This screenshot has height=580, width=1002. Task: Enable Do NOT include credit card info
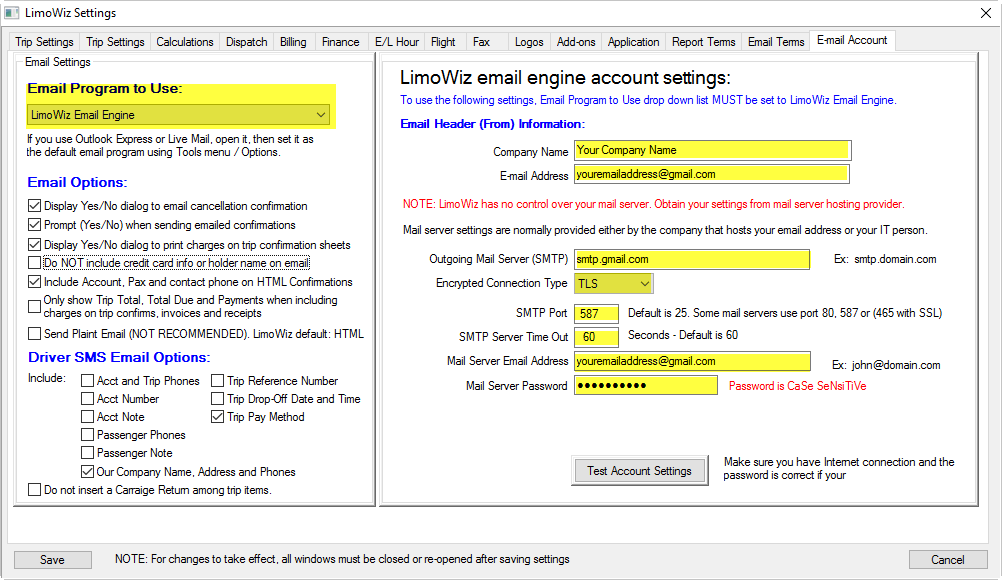pos(35,263)
